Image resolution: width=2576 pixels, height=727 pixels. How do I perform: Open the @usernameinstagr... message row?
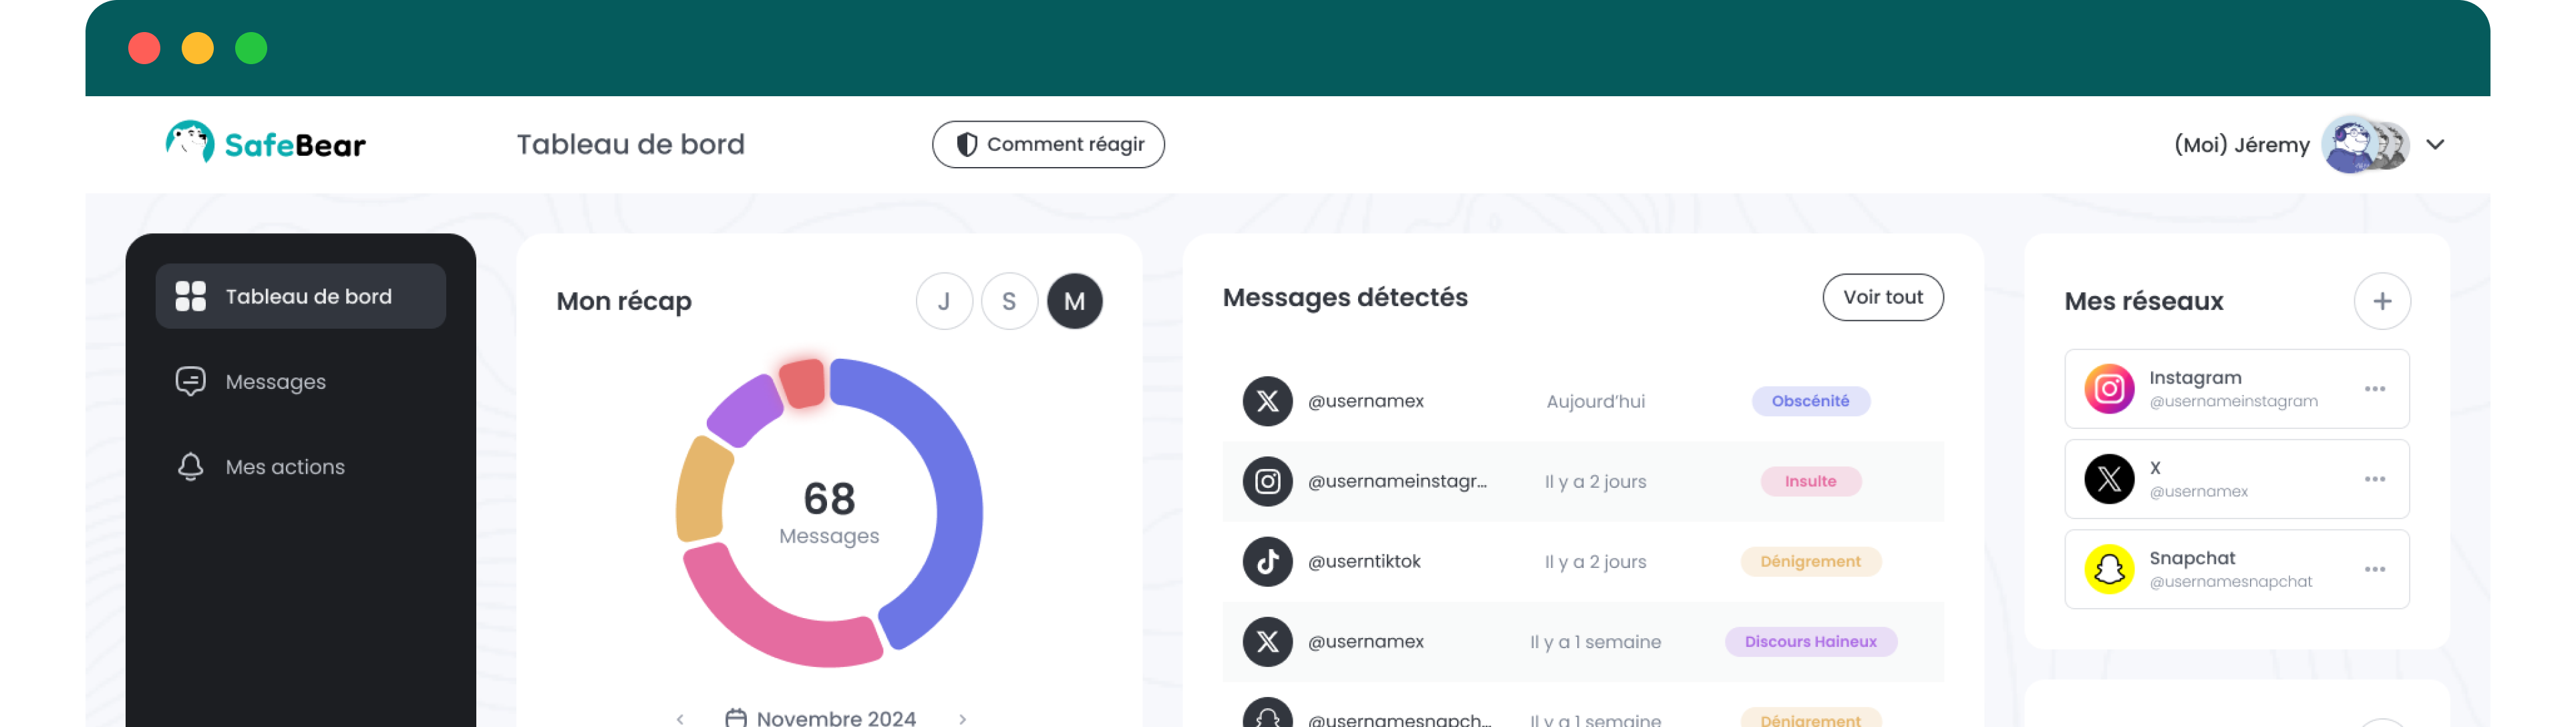click(x=1582, y=481)
